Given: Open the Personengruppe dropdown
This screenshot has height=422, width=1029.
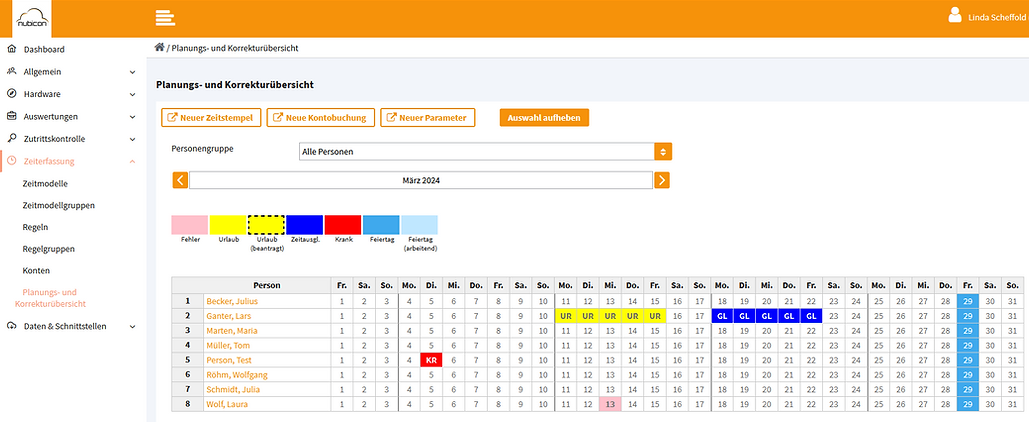Looking at the screenshot, I should coord(485,152).
